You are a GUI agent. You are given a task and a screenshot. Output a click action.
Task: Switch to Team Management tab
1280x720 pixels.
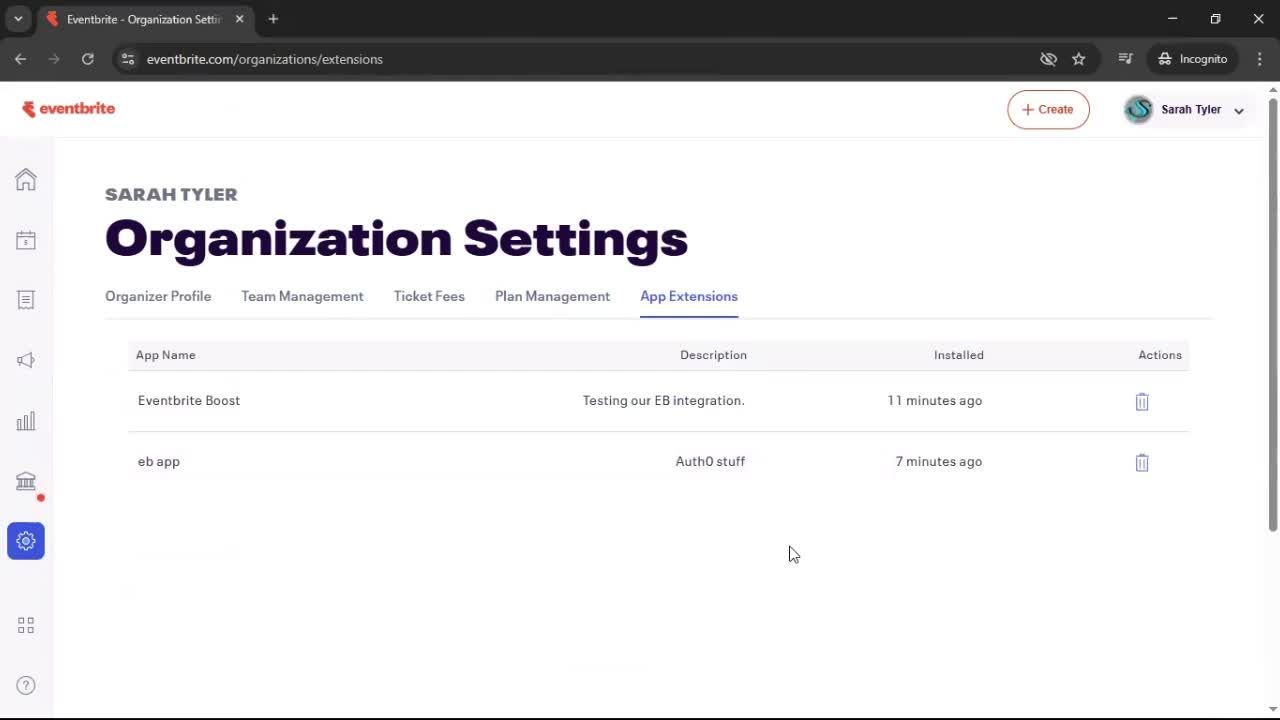click(302, 296)
